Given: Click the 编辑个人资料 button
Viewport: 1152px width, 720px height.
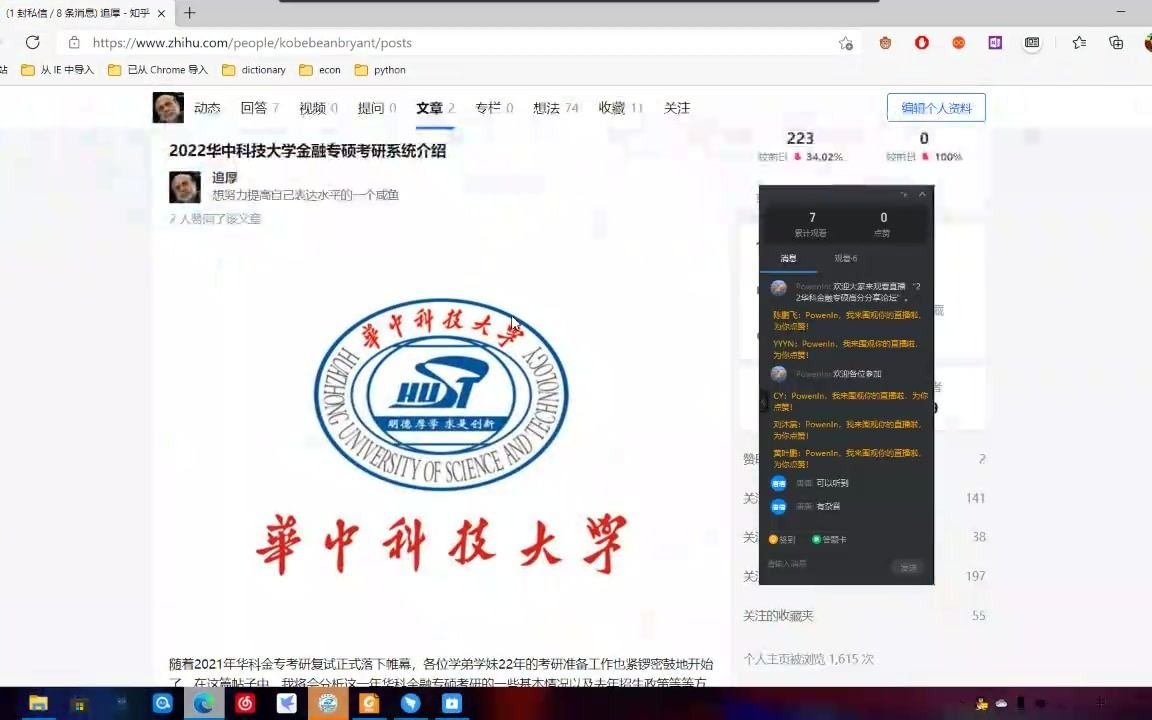Looking at the screenshot, I should [x=936, y=108].
